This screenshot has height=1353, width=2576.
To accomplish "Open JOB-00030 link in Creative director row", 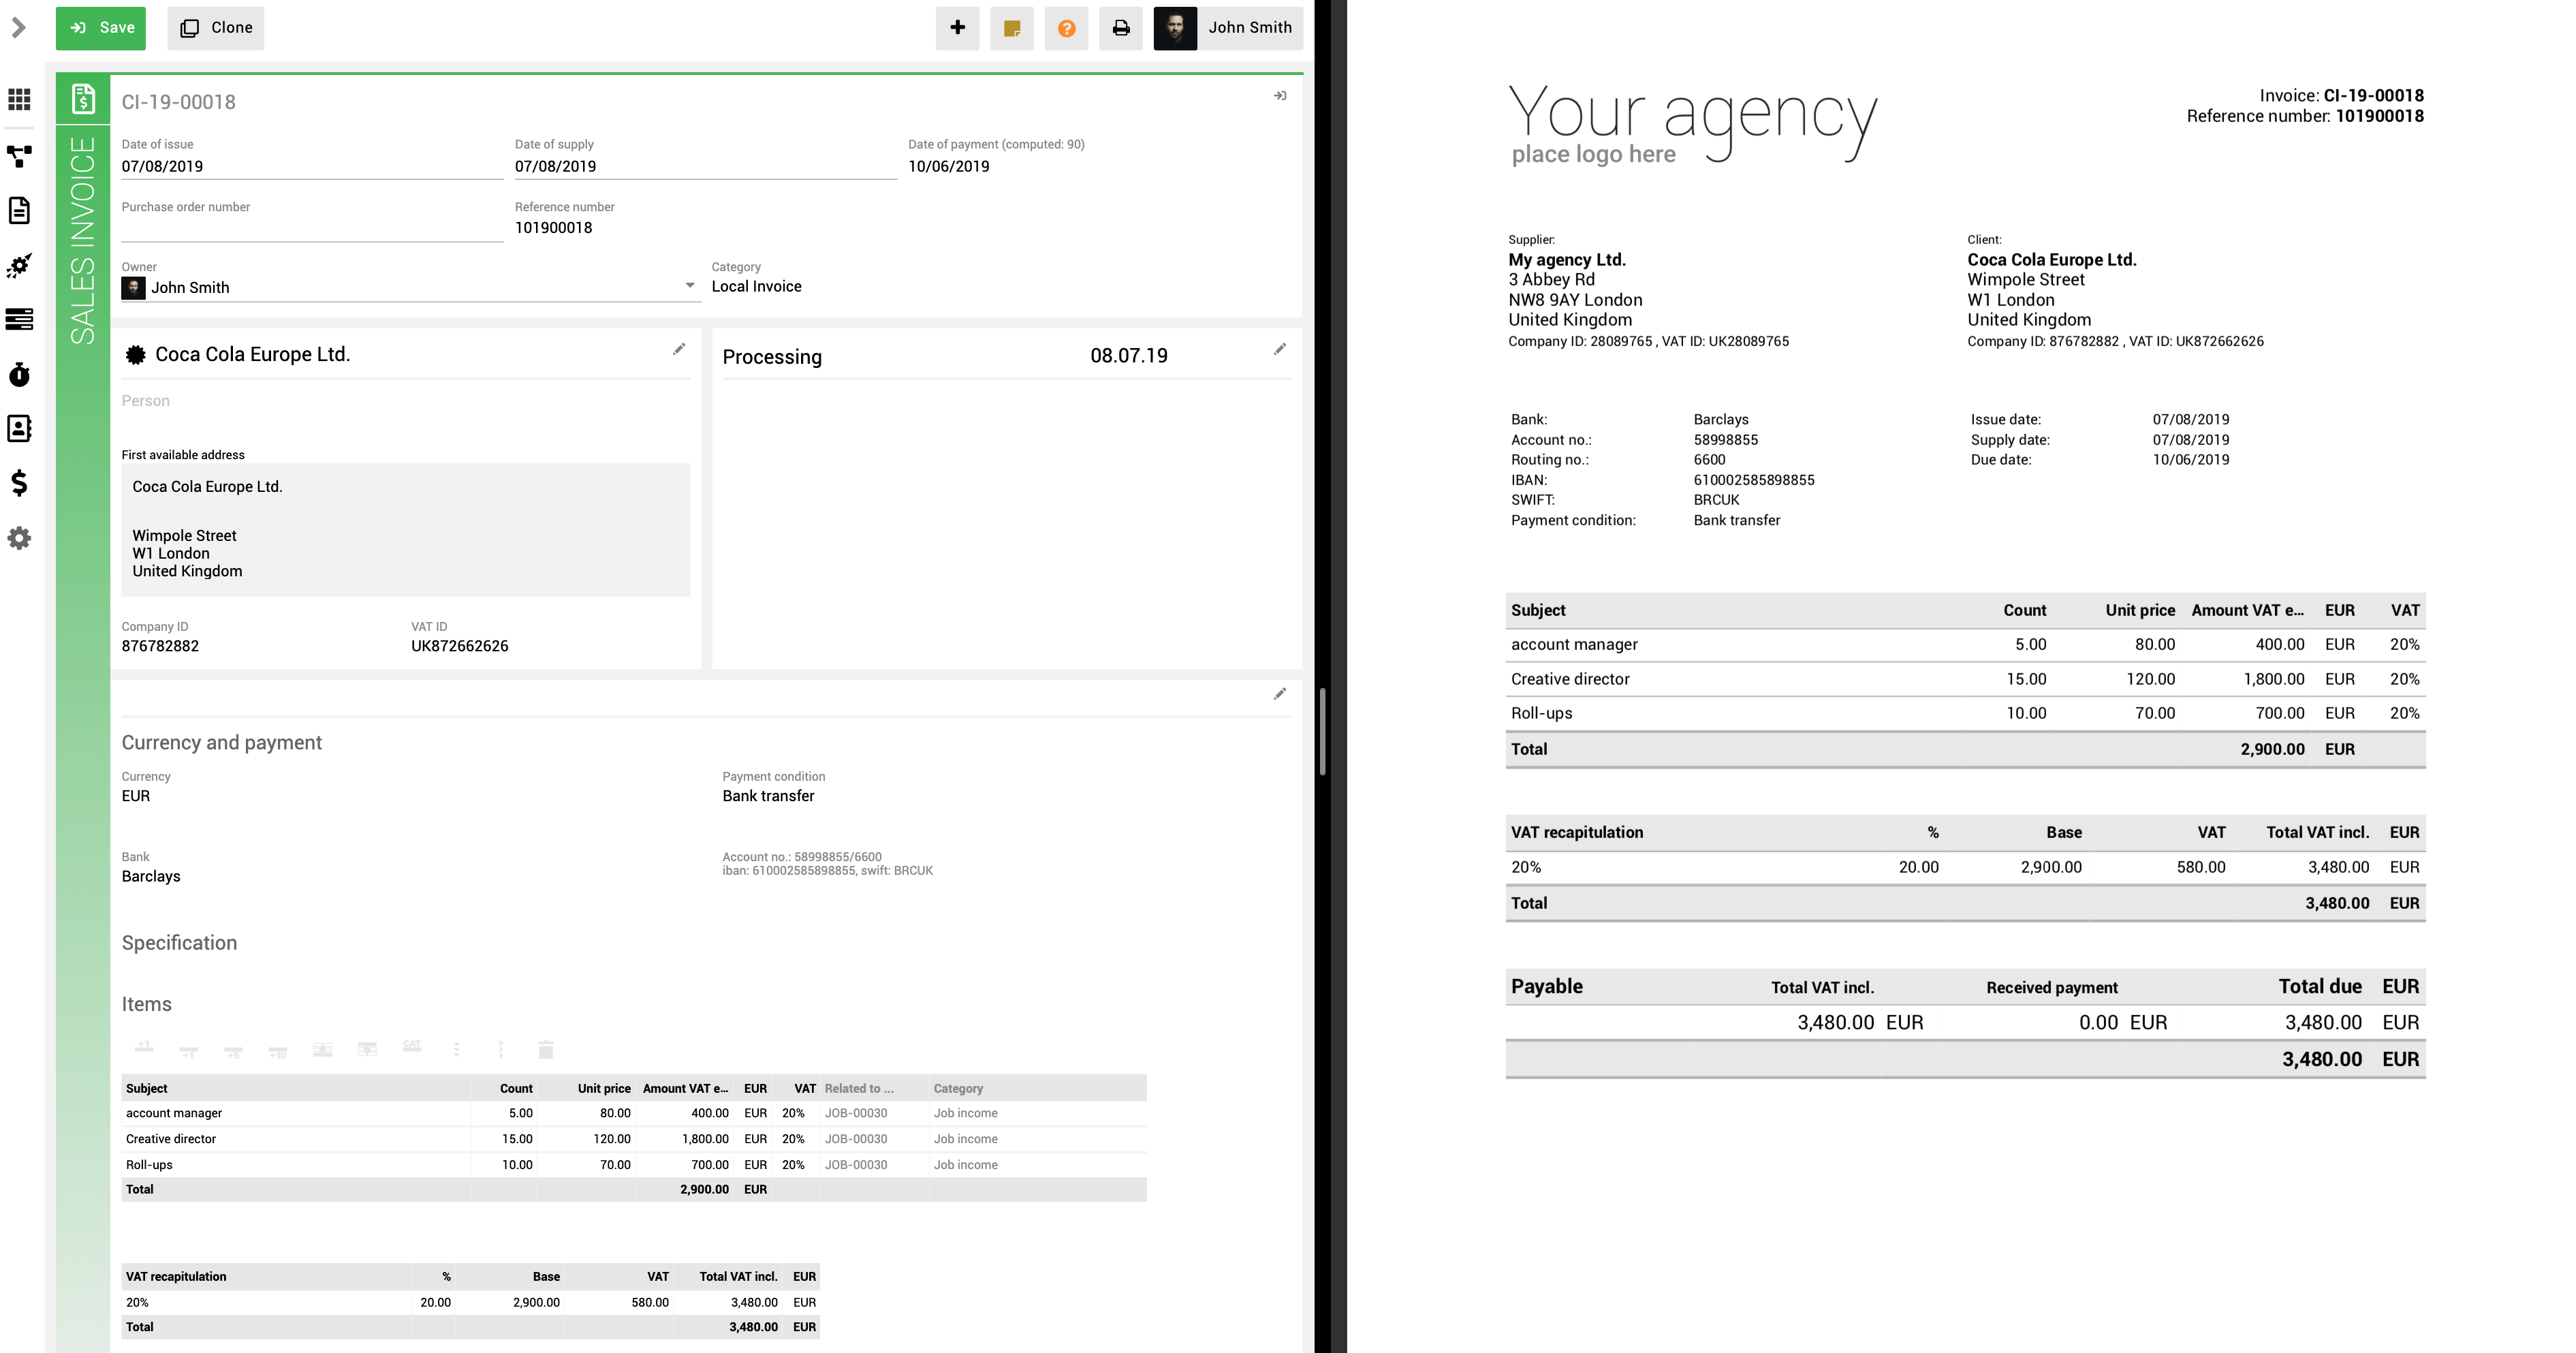I will click(856, 1139).
